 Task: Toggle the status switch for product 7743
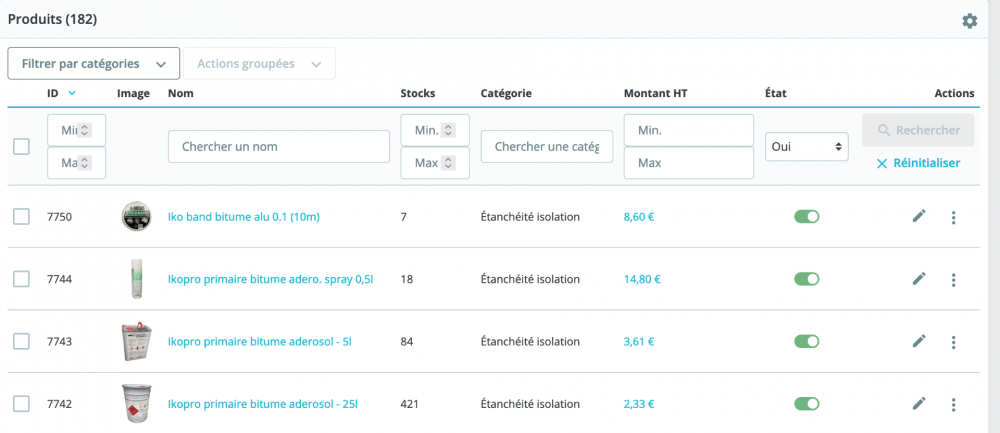click(x=806, y=341)
